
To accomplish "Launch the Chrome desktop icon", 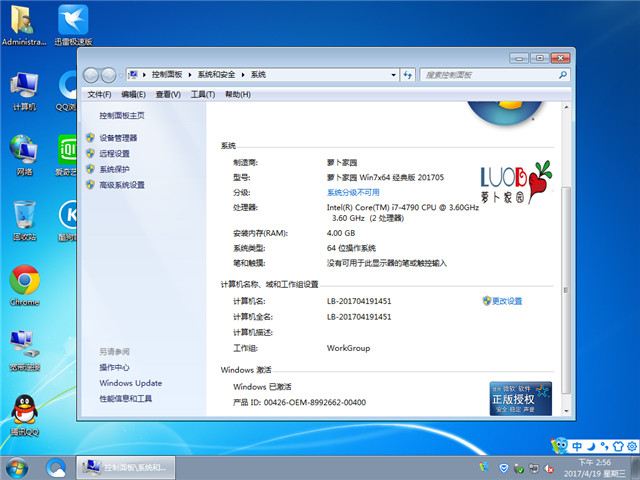I will pyautogui.click(x=24, y=285).
